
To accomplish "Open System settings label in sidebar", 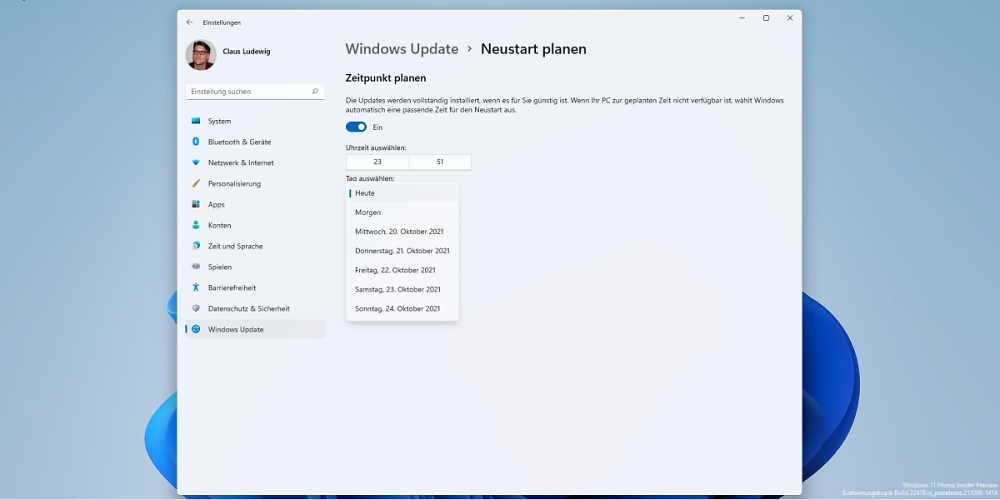I will [219, 121].
